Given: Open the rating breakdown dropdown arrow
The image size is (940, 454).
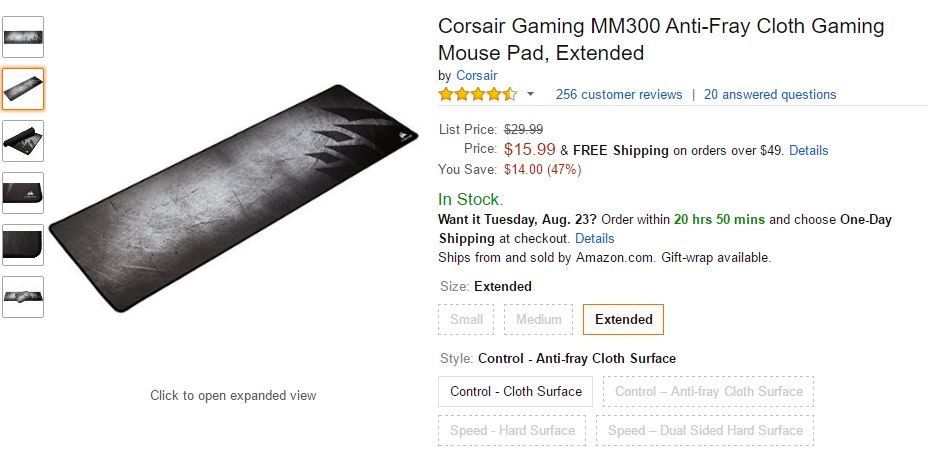Looking at the screenshot, I should [530, 95].
